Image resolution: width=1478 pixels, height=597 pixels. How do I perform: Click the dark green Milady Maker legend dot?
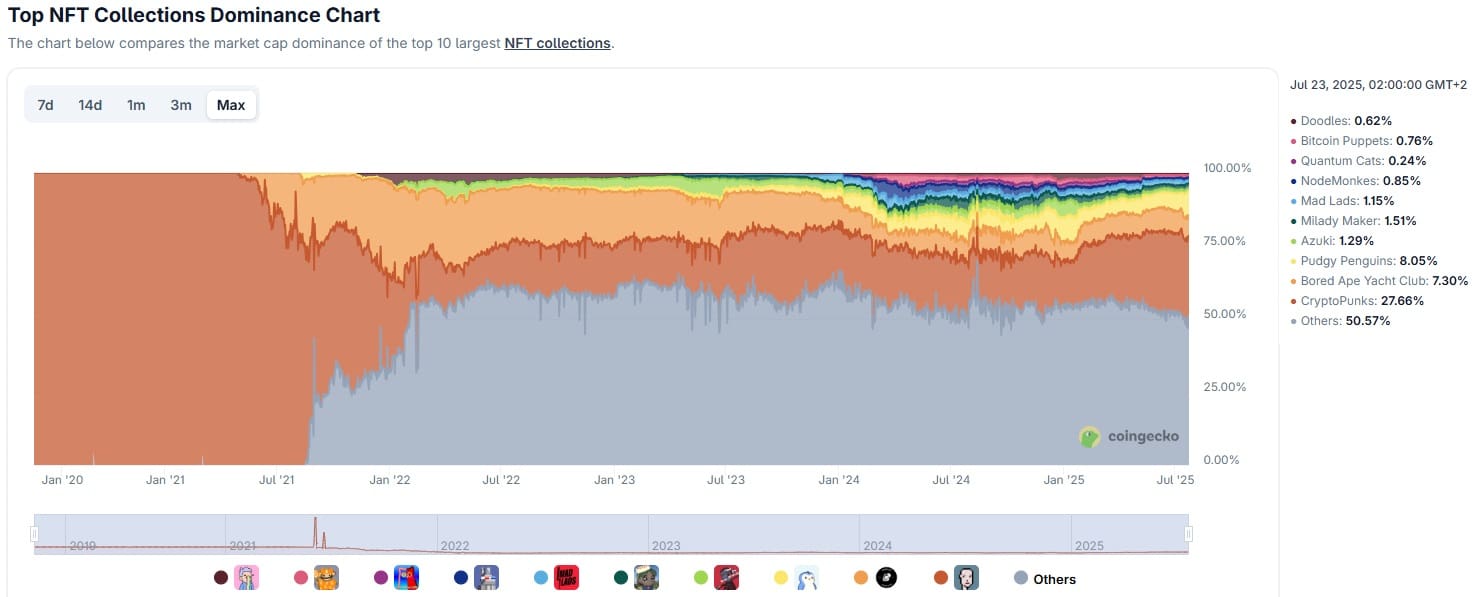pyautogui.click(x=621, y=578)
